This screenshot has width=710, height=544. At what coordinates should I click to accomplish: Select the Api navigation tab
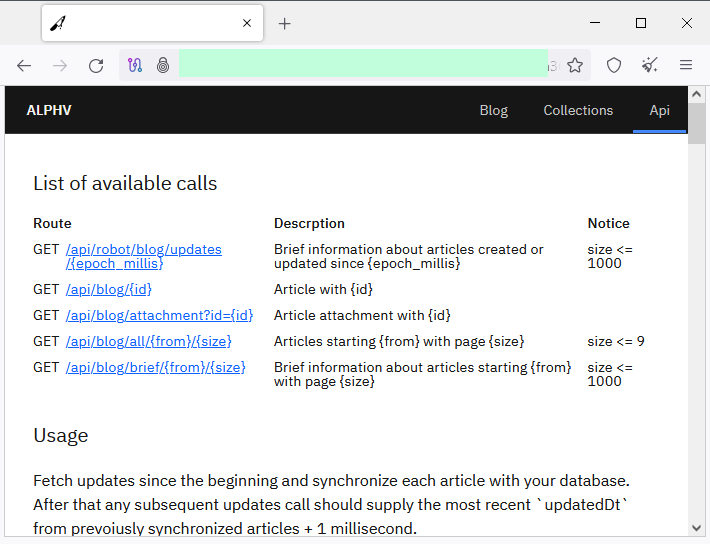[659, 110]
